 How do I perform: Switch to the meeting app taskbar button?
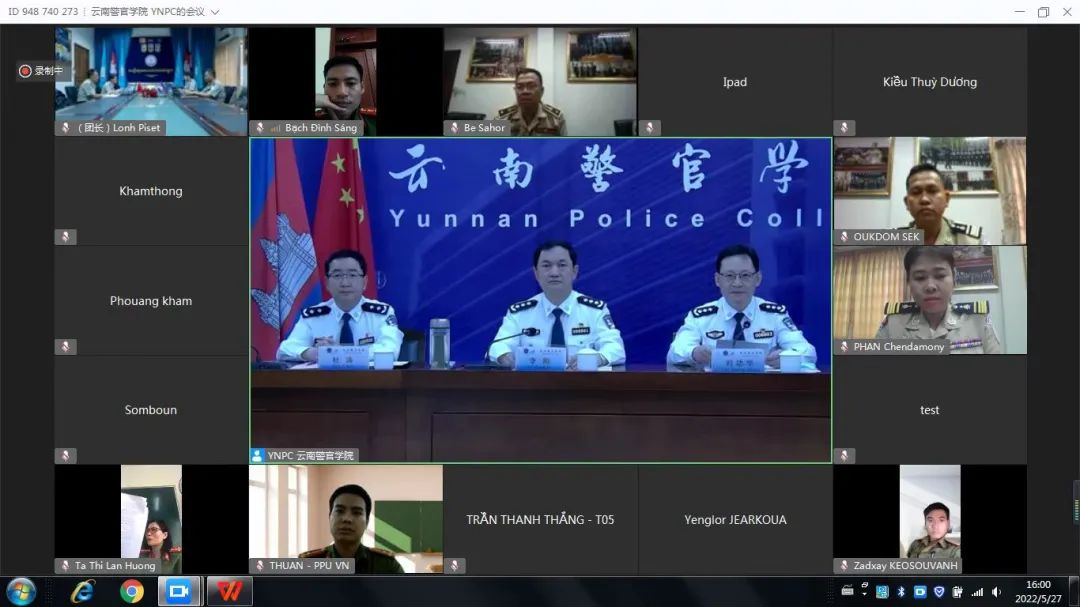[179, 591]
